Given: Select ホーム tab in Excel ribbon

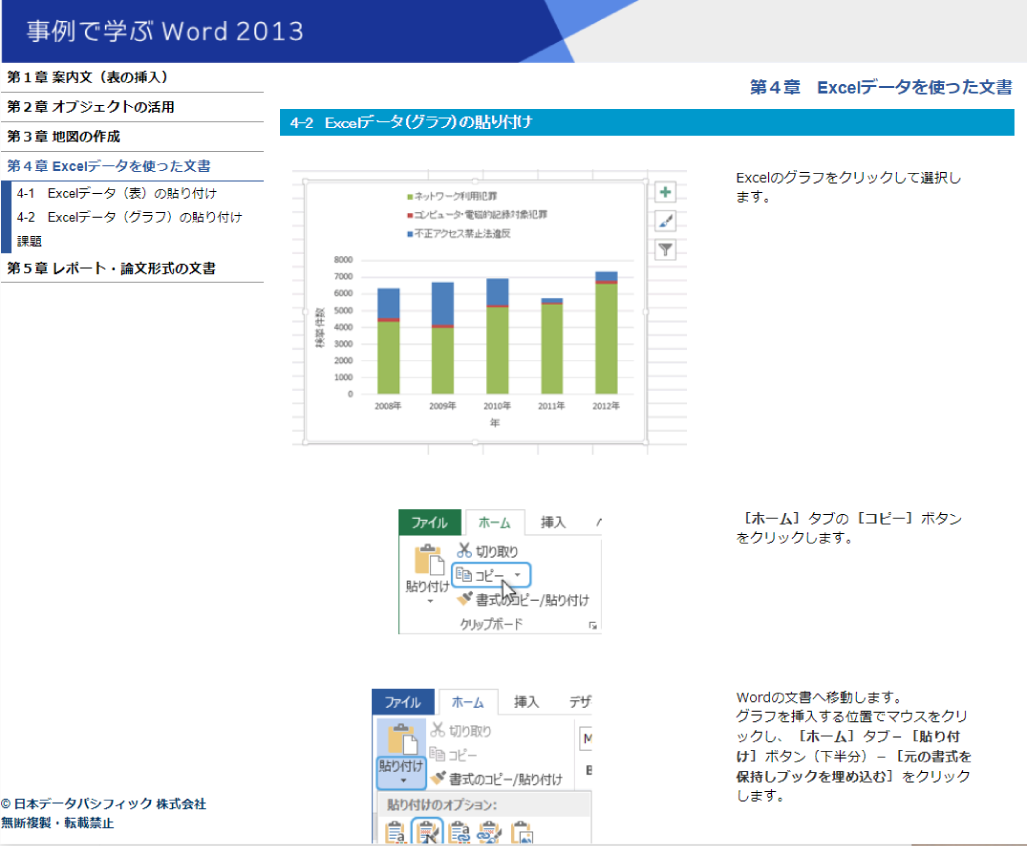Looking at the screenshot, I should [494, 523].
